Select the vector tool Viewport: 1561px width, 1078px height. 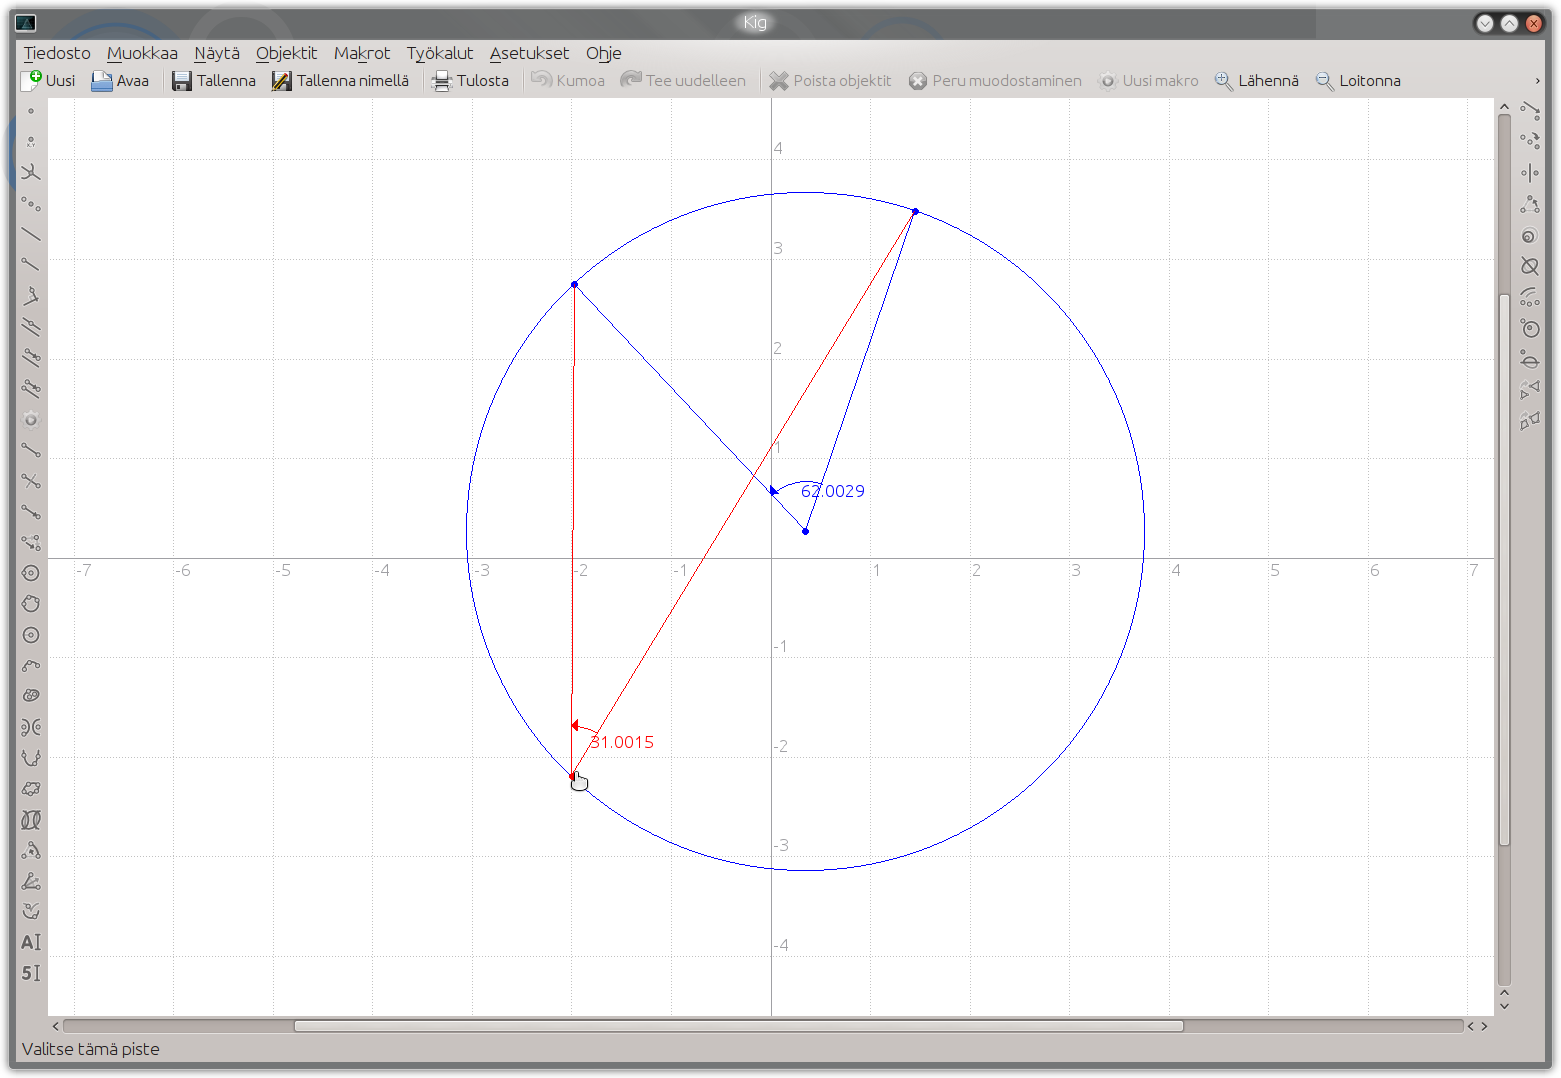[31, 512]
